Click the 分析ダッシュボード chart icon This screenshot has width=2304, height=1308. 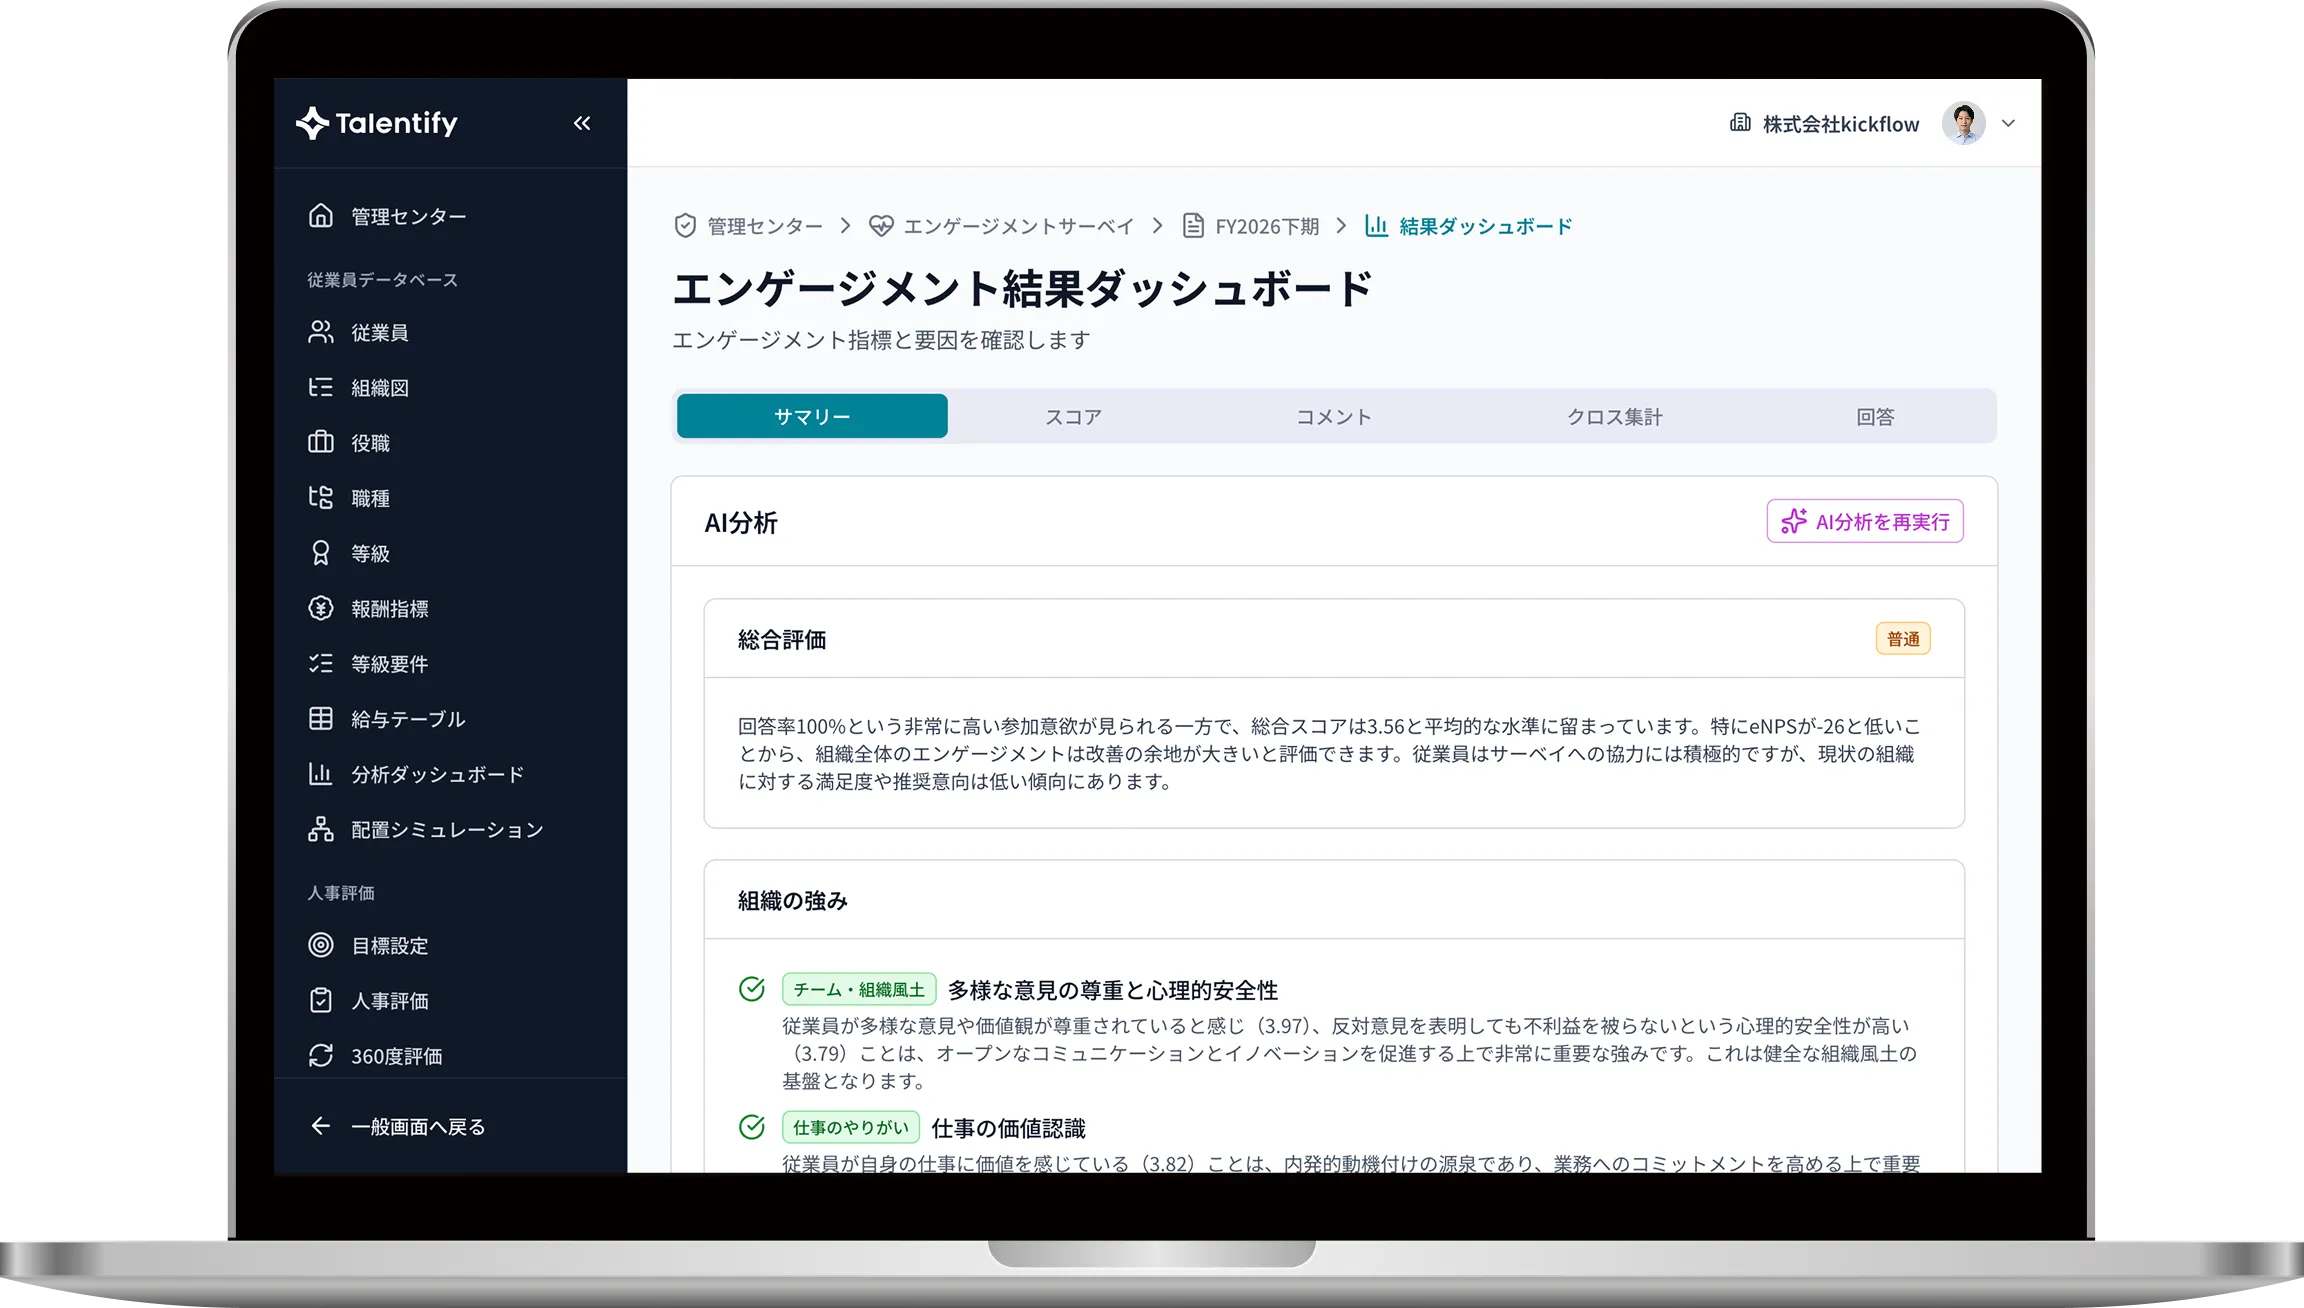321,774
